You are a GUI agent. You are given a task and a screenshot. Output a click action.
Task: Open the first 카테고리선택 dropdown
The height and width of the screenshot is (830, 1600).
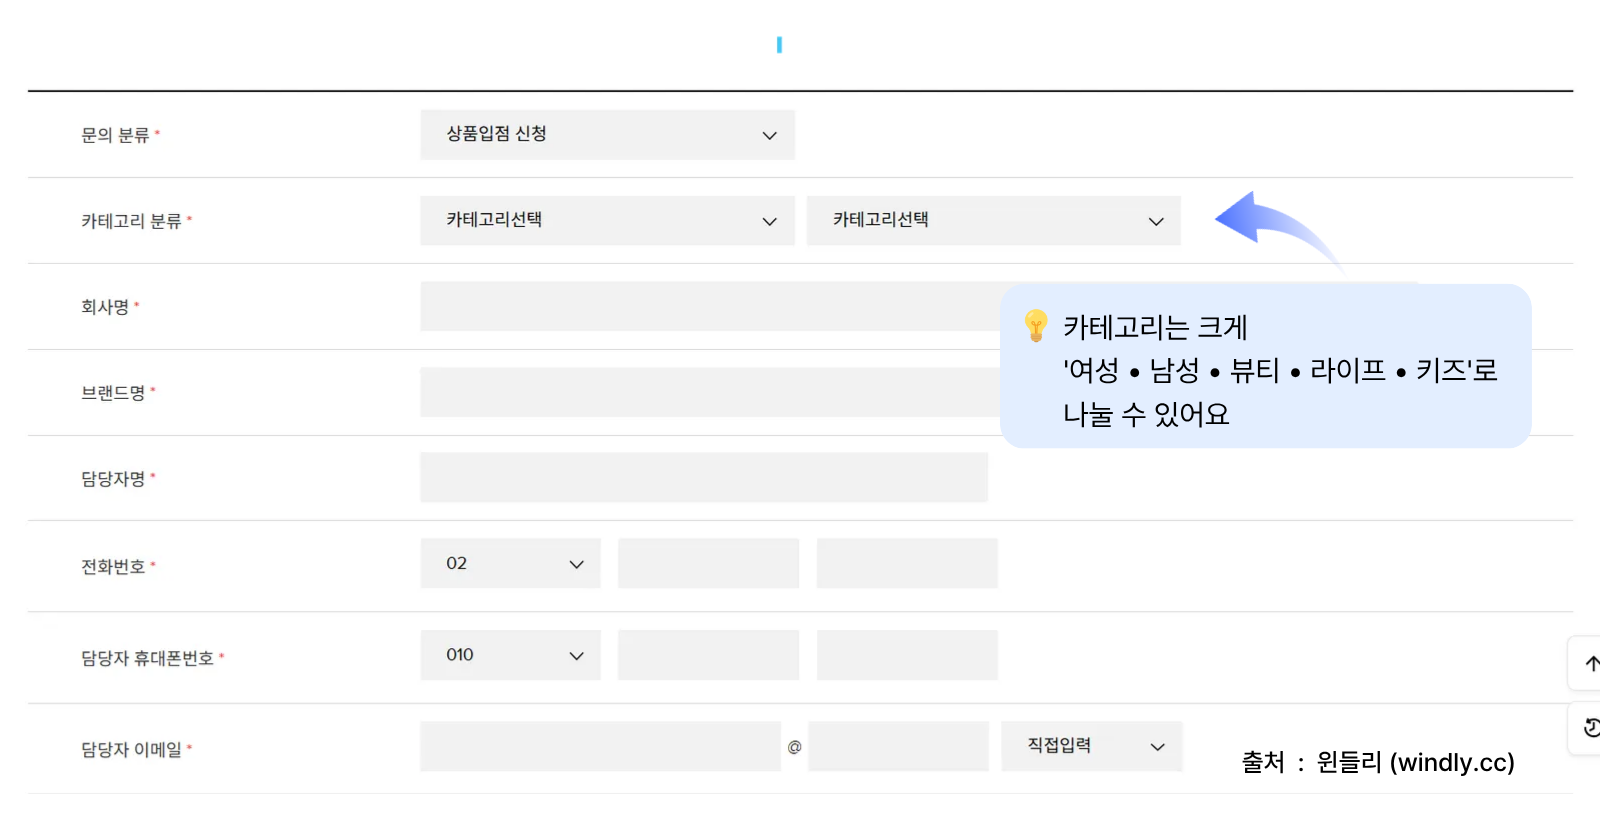[x=606, y=220]
